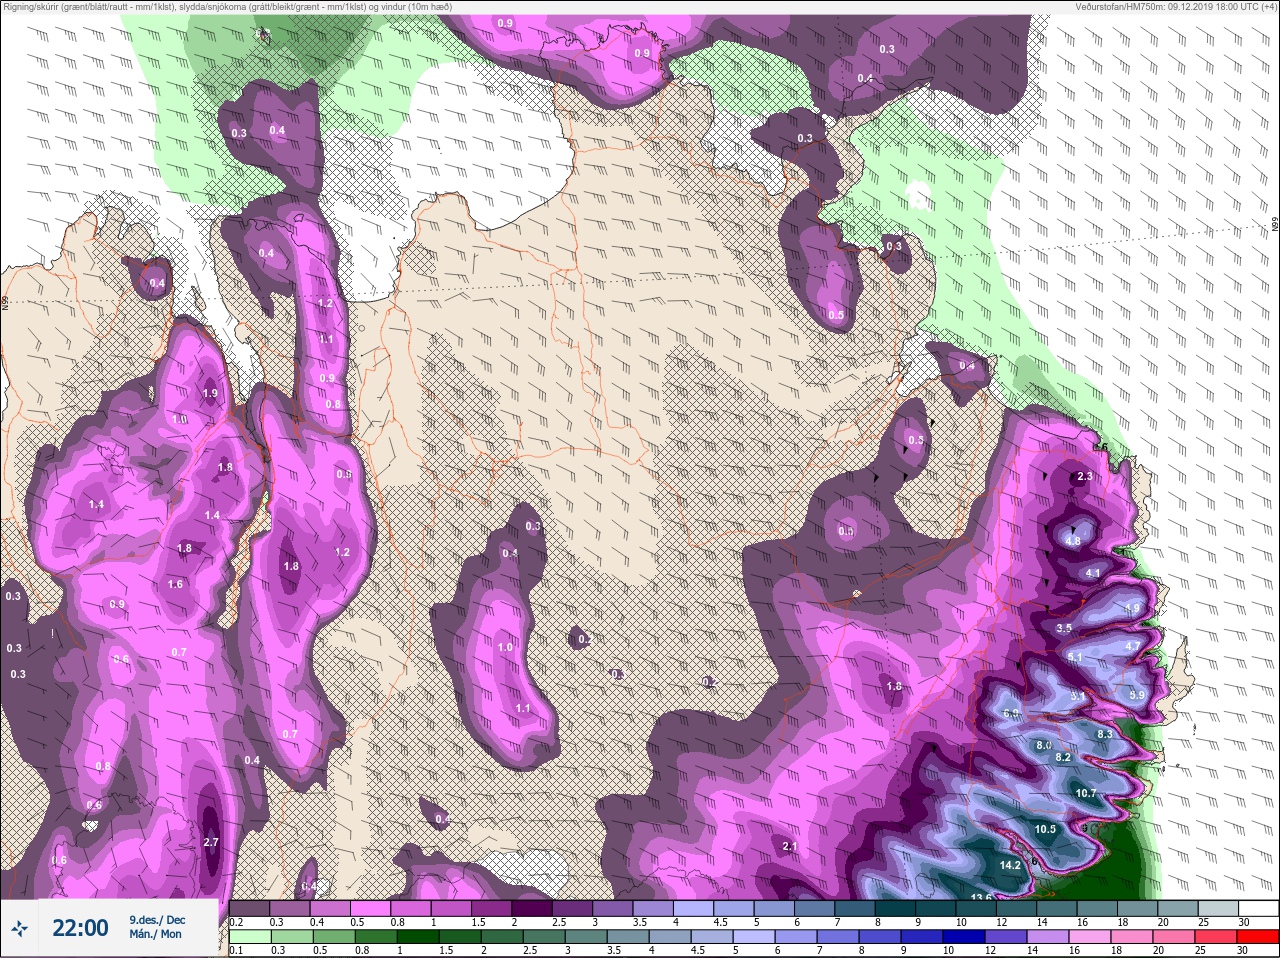Click the 10.7 precipitation value on the map
1280x958 pixels.
click(1086, 793)
